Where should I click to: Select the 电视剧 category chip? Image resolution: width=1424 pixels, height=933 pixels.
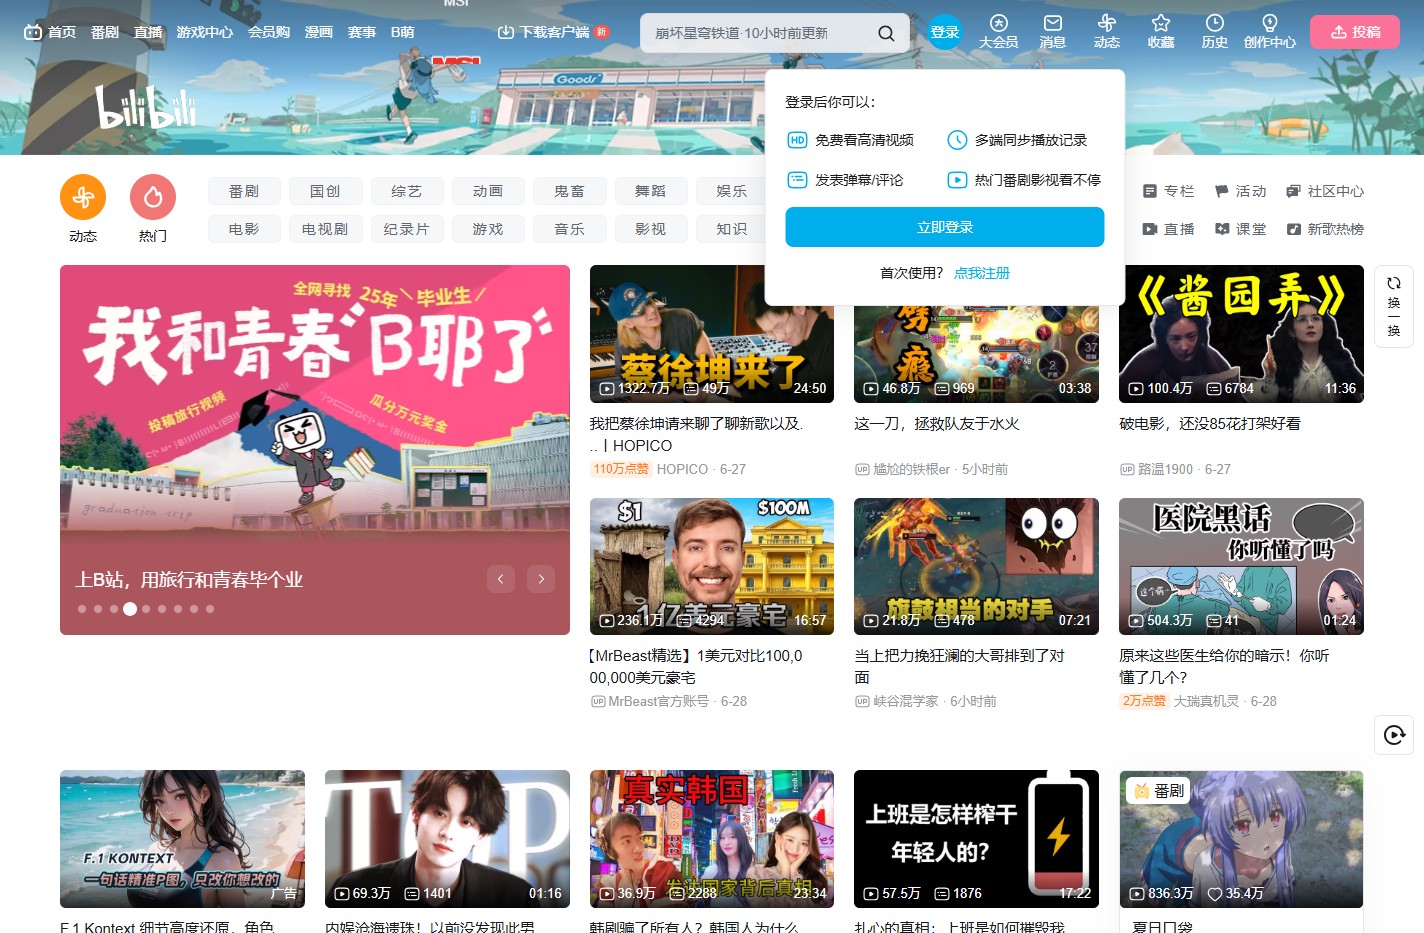(325, 229)
